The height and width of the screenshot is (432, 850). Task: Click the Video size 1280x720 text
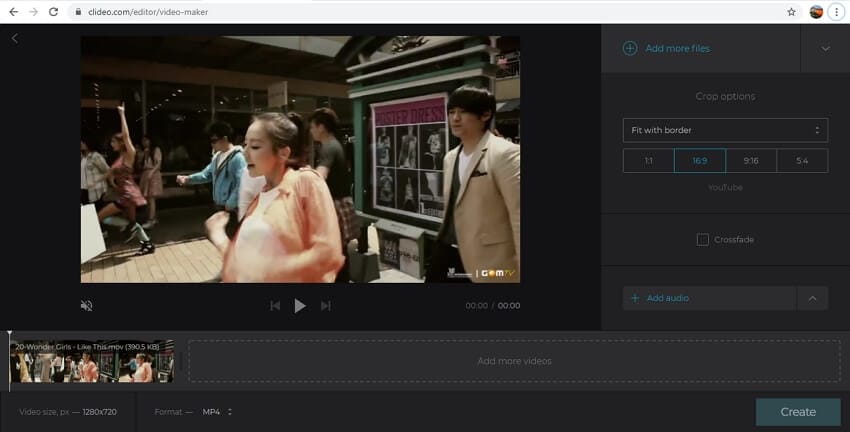point(68,412)
